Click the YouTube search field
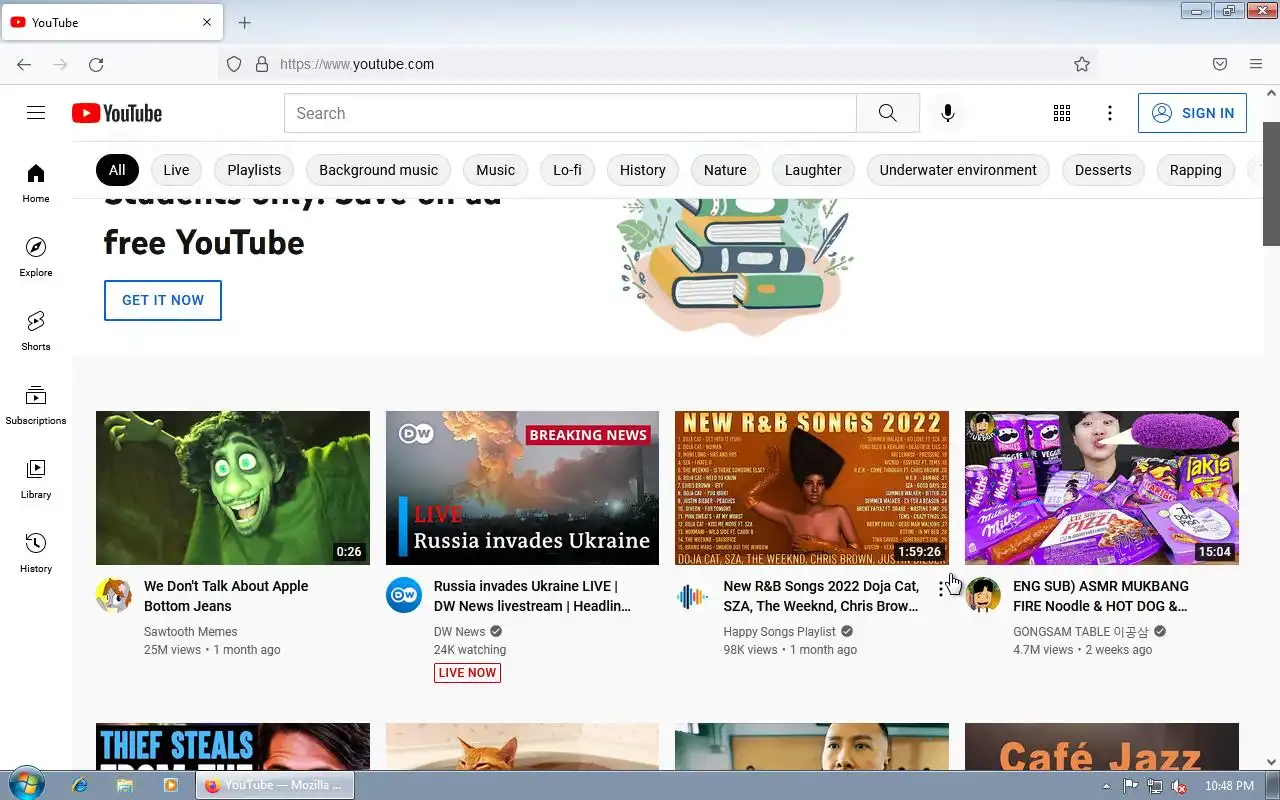This screenshot has height=800, width=1280. [570, 113]
